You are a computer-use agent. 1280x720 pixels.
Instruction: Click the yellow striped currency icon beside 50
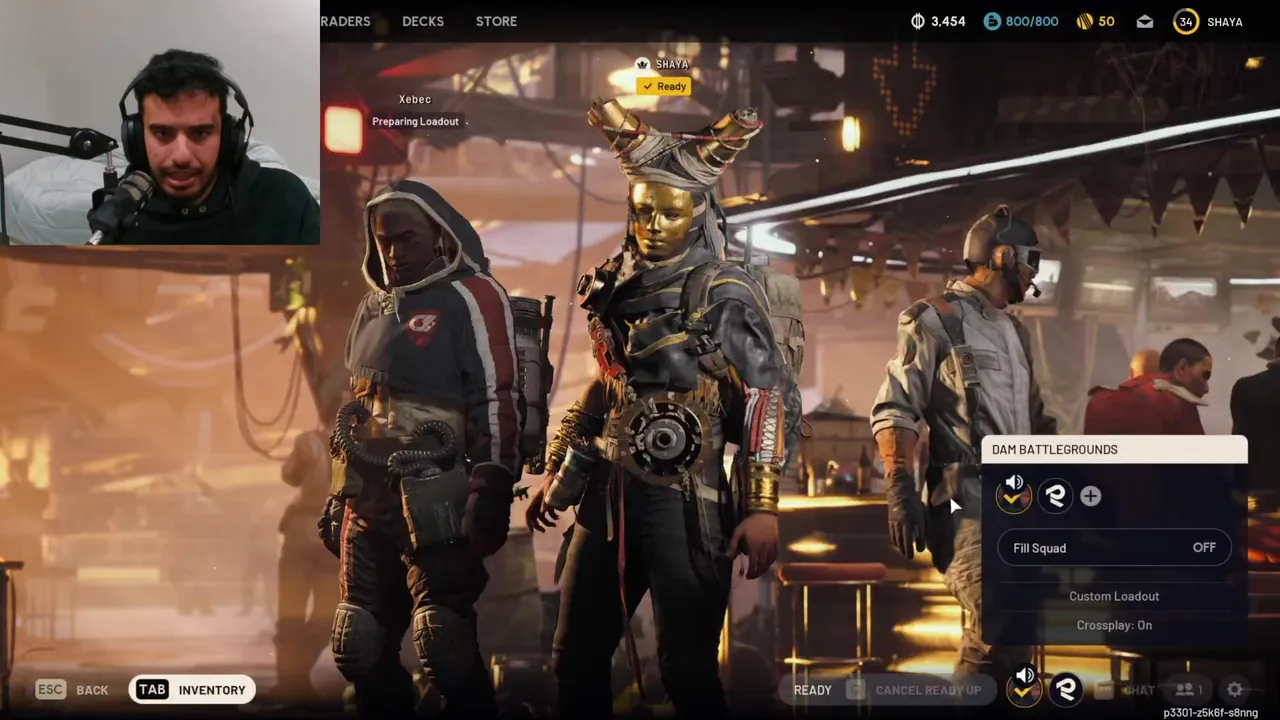point(1084,21)
